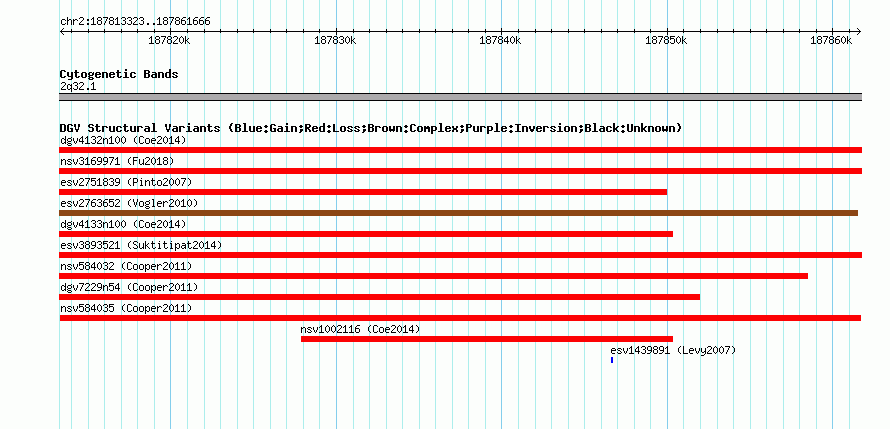Click the 187840k ruler tick label
Screen dimensions: 890x429
coord(500,40)
